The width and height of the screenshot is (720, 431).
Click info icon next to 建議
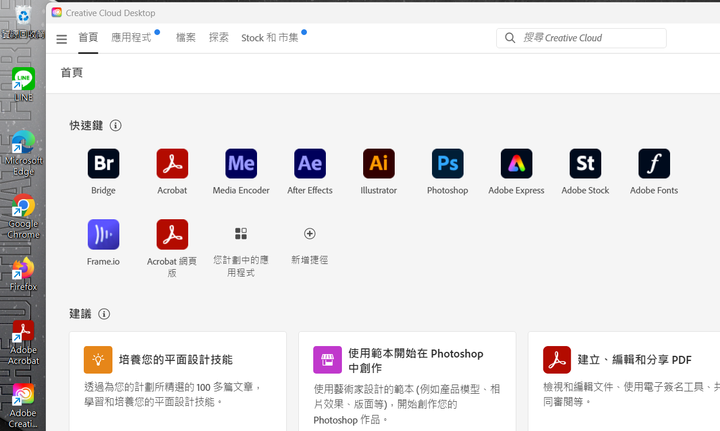point(104,314)
